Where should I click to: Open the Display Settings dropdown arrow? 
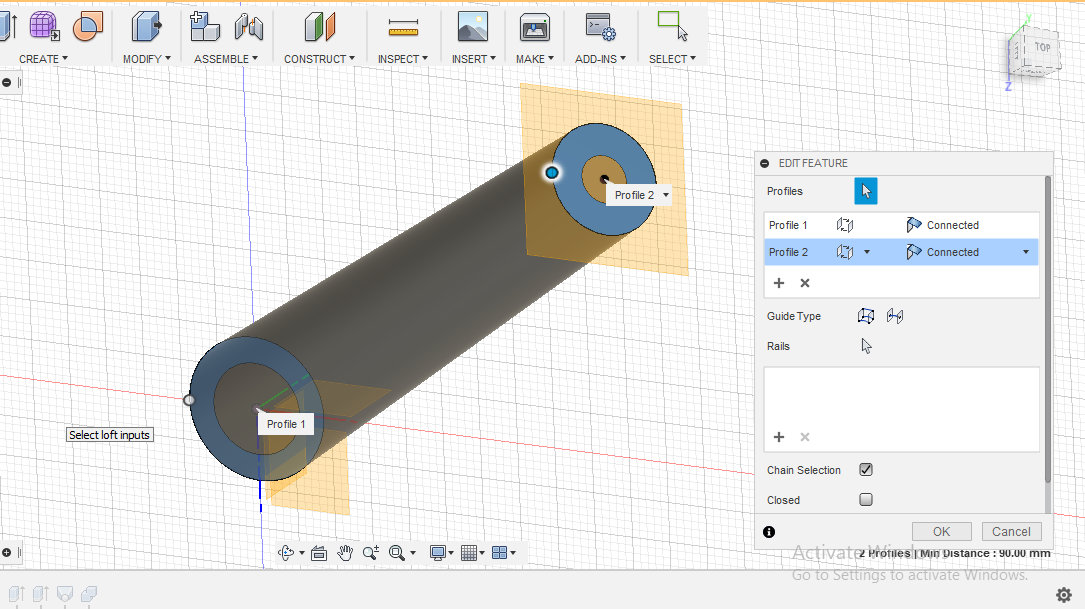451,553
